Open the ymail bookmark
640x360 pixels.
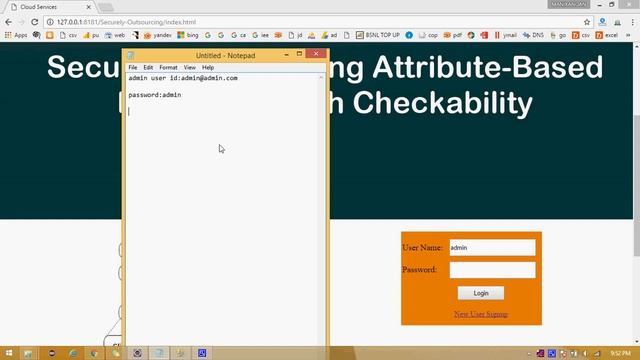506,35
